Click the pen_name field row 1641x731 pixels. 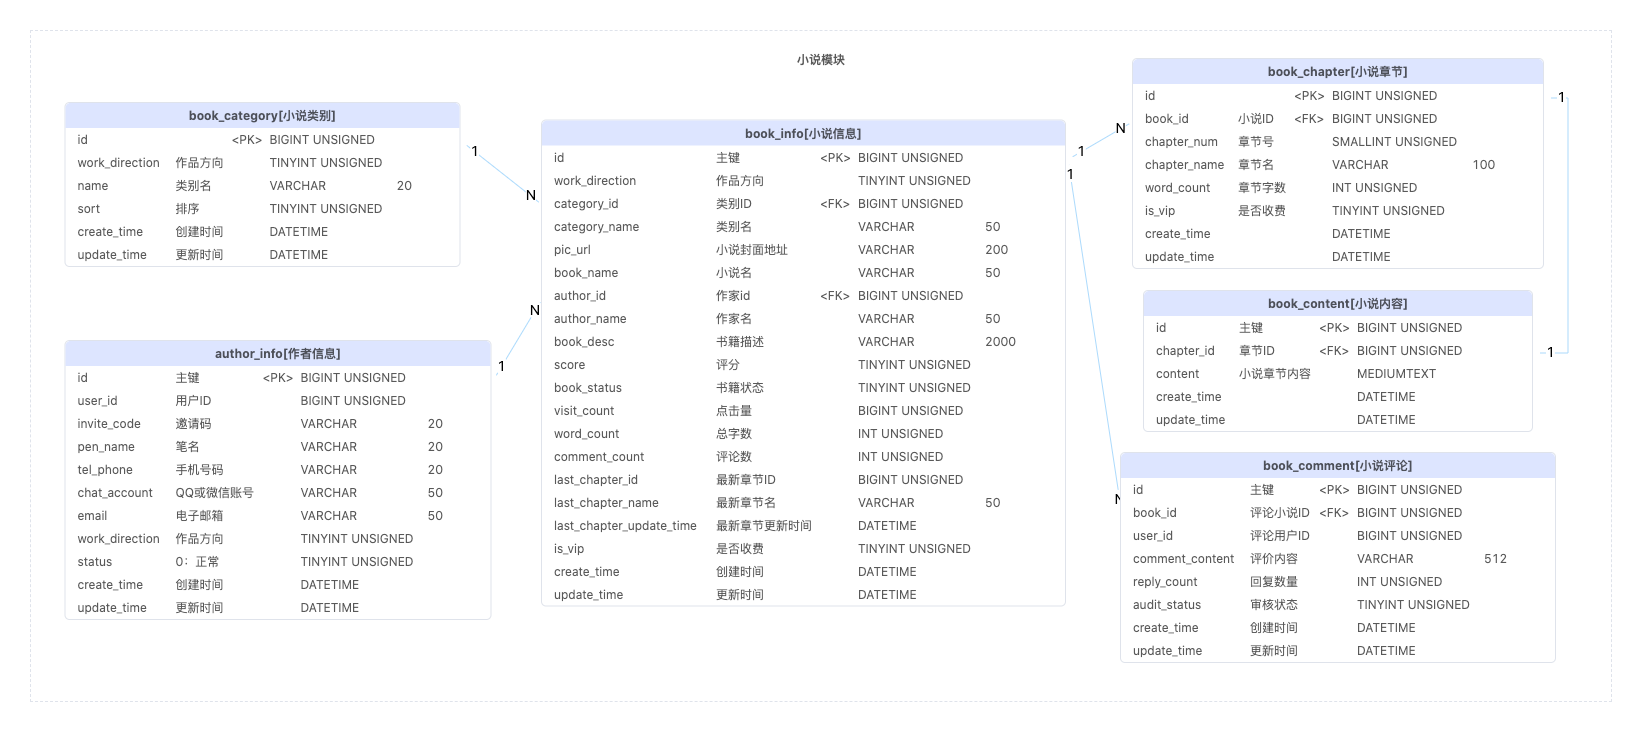pos(278,447)
